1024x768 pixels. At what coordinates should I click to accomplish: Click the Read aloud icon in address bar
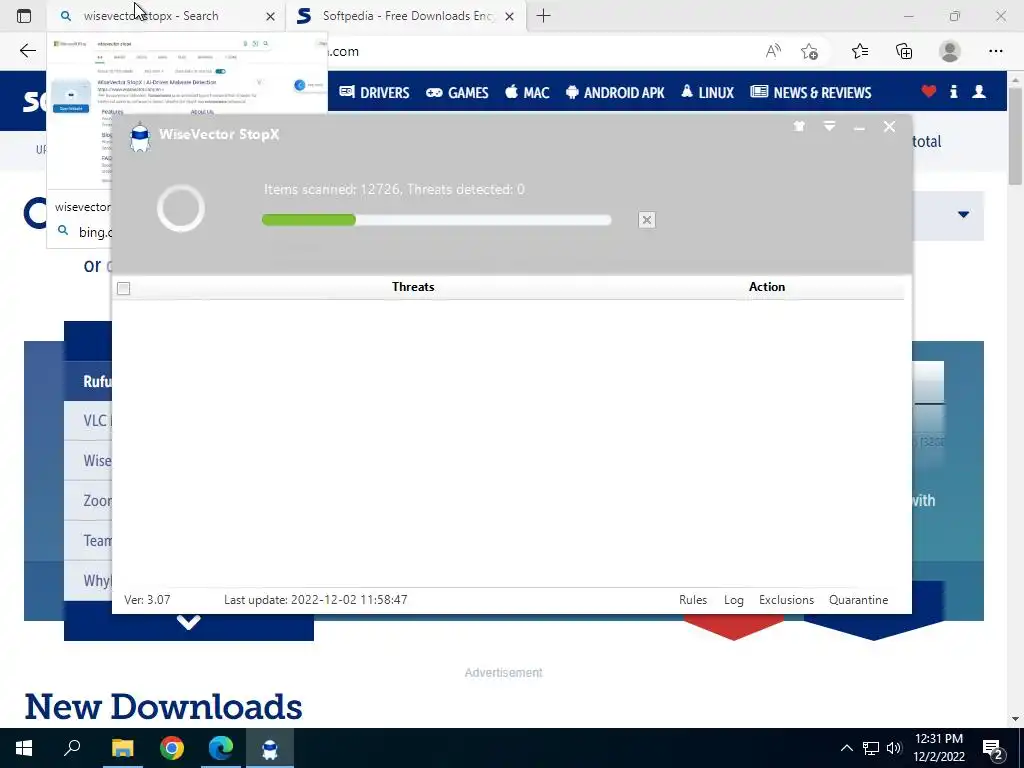773,51
